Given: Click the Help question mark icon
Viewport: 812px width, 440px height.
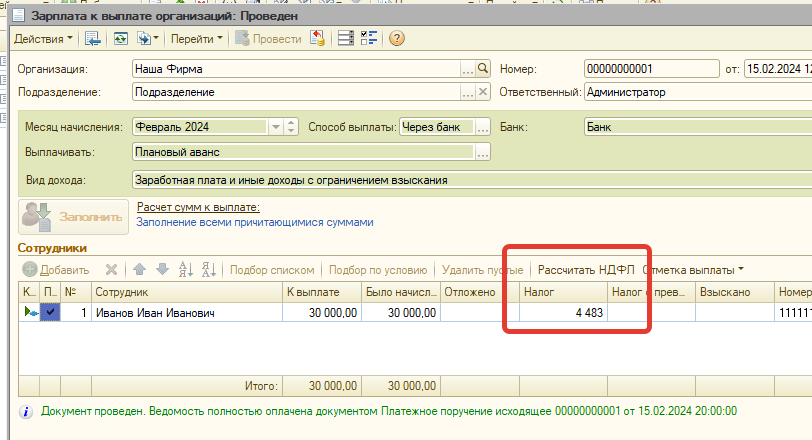Looking at the screenshot, I should coord(396,39).
